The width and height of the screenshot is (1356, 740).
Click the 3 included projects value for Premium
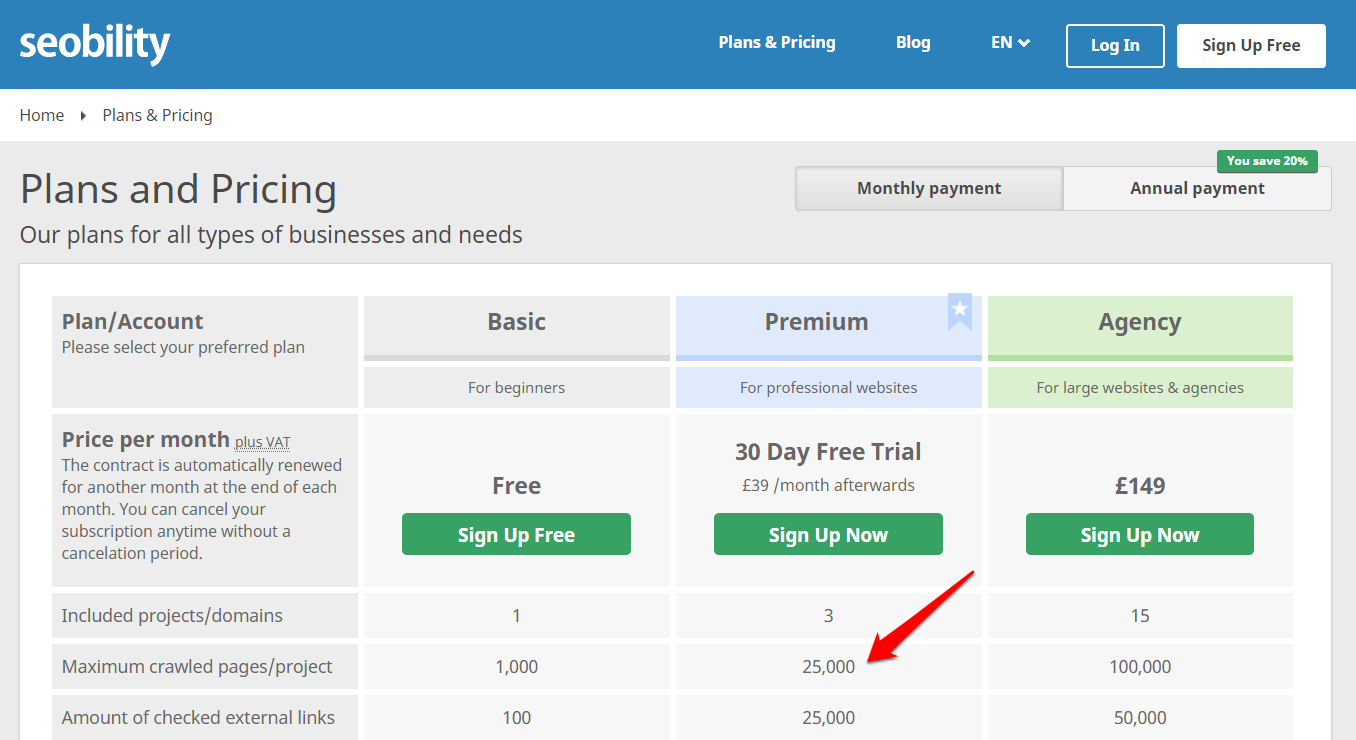(828, 616)
